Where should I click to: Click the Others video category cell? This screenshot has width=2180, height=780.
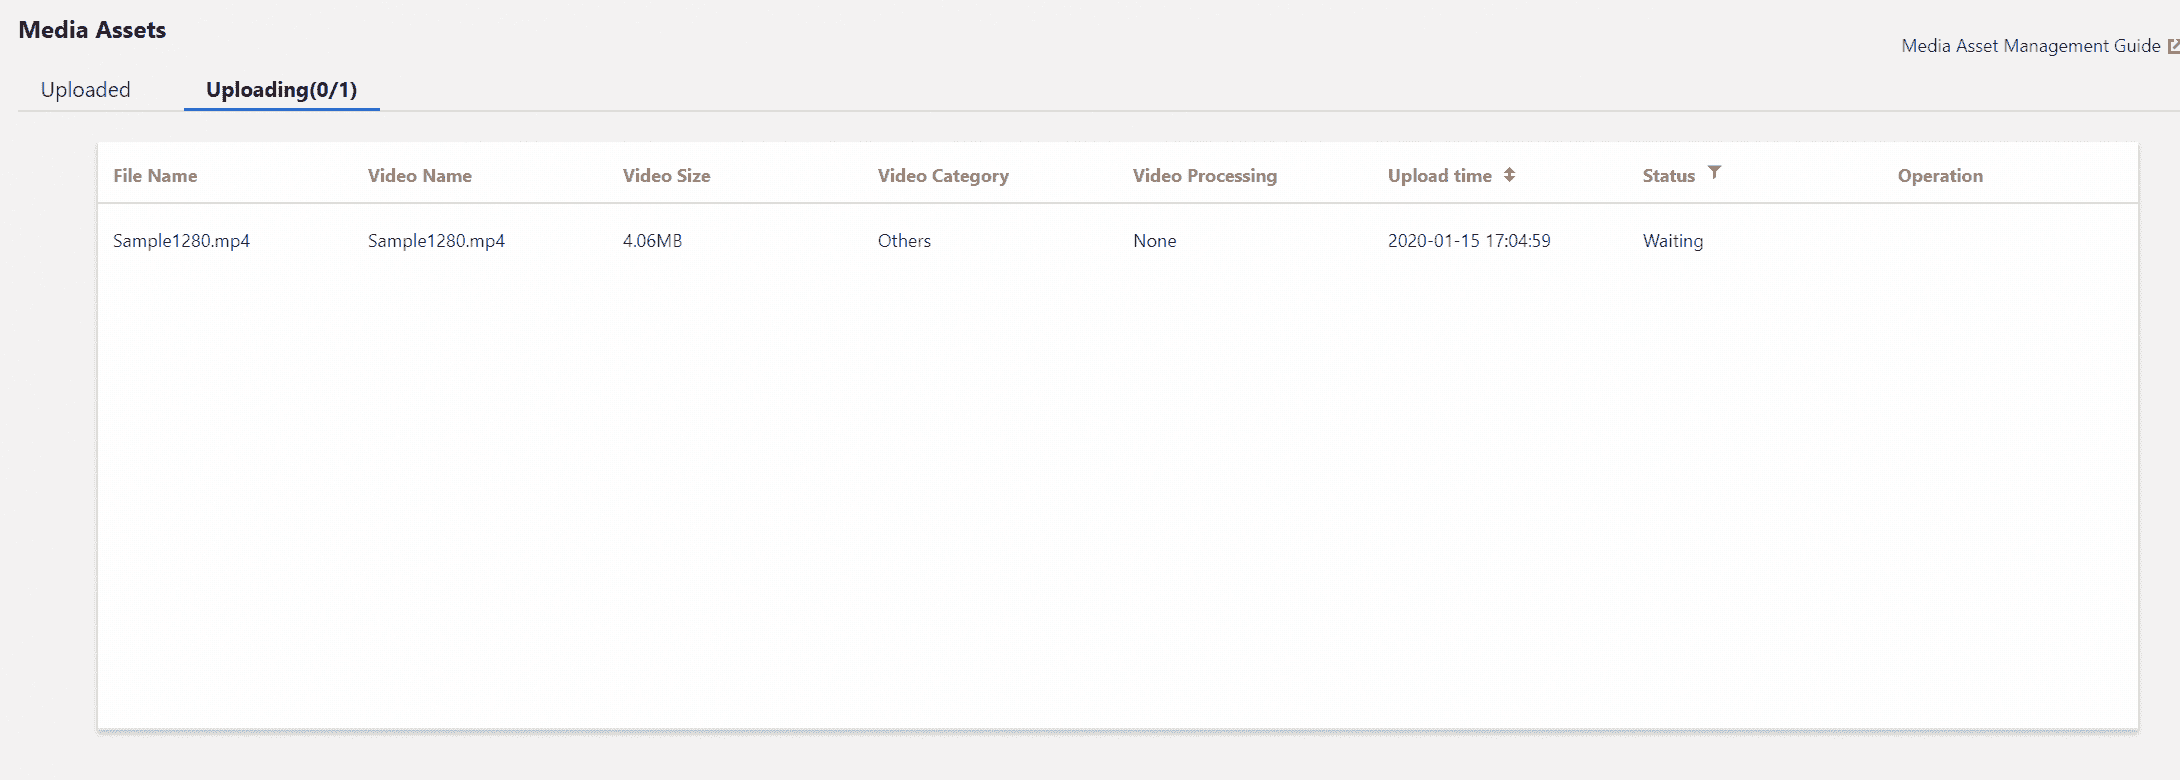tap(904, 241)
